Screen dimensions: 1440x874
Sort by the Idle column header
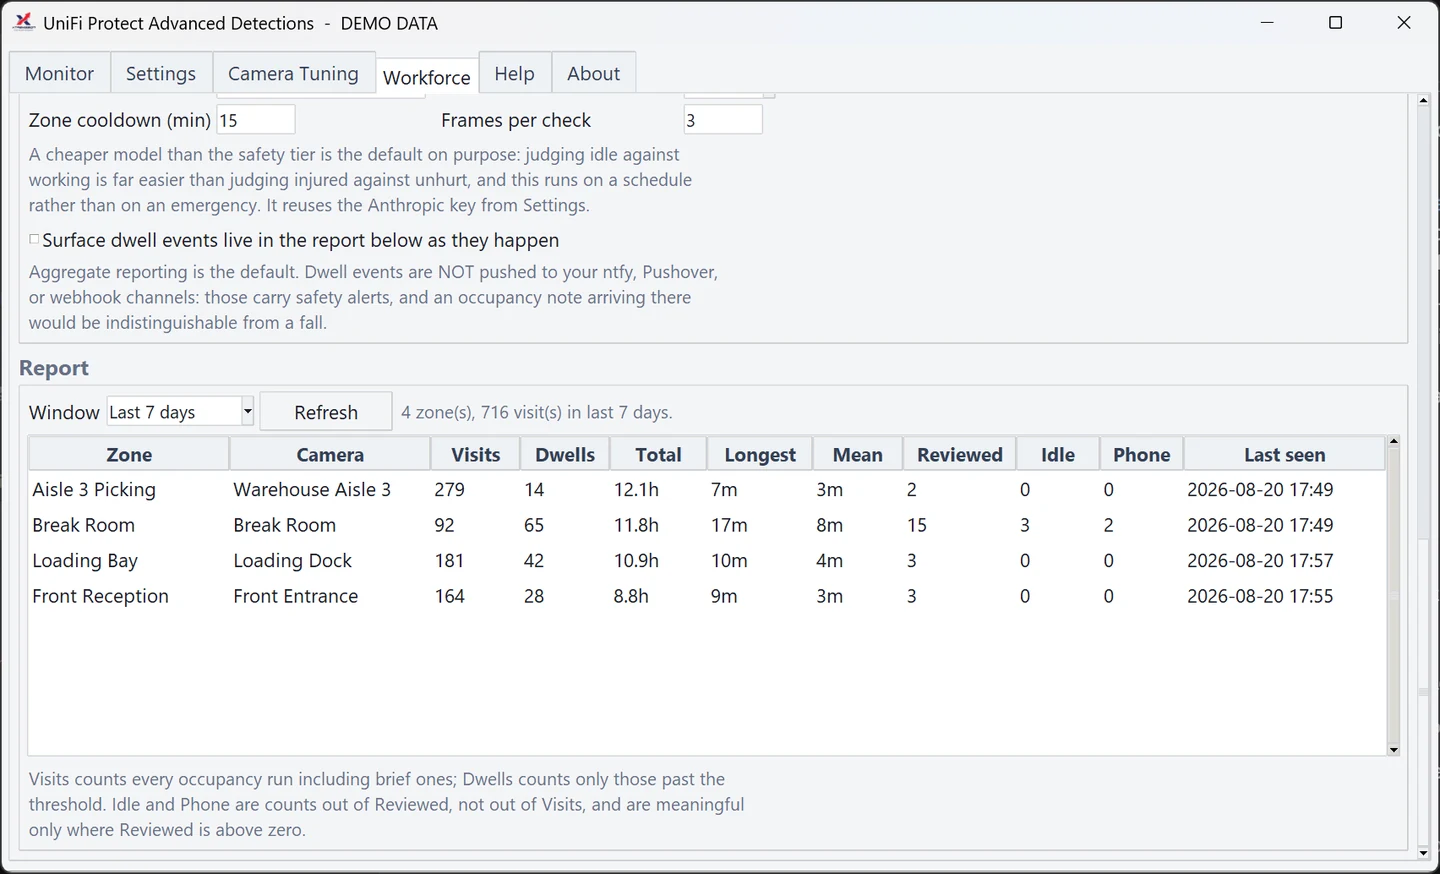(x=1058, y=455)
